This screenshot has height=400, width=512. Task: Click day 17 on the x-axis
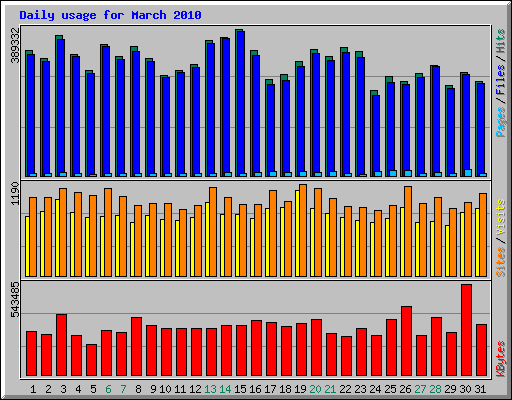tap(270, 389)
